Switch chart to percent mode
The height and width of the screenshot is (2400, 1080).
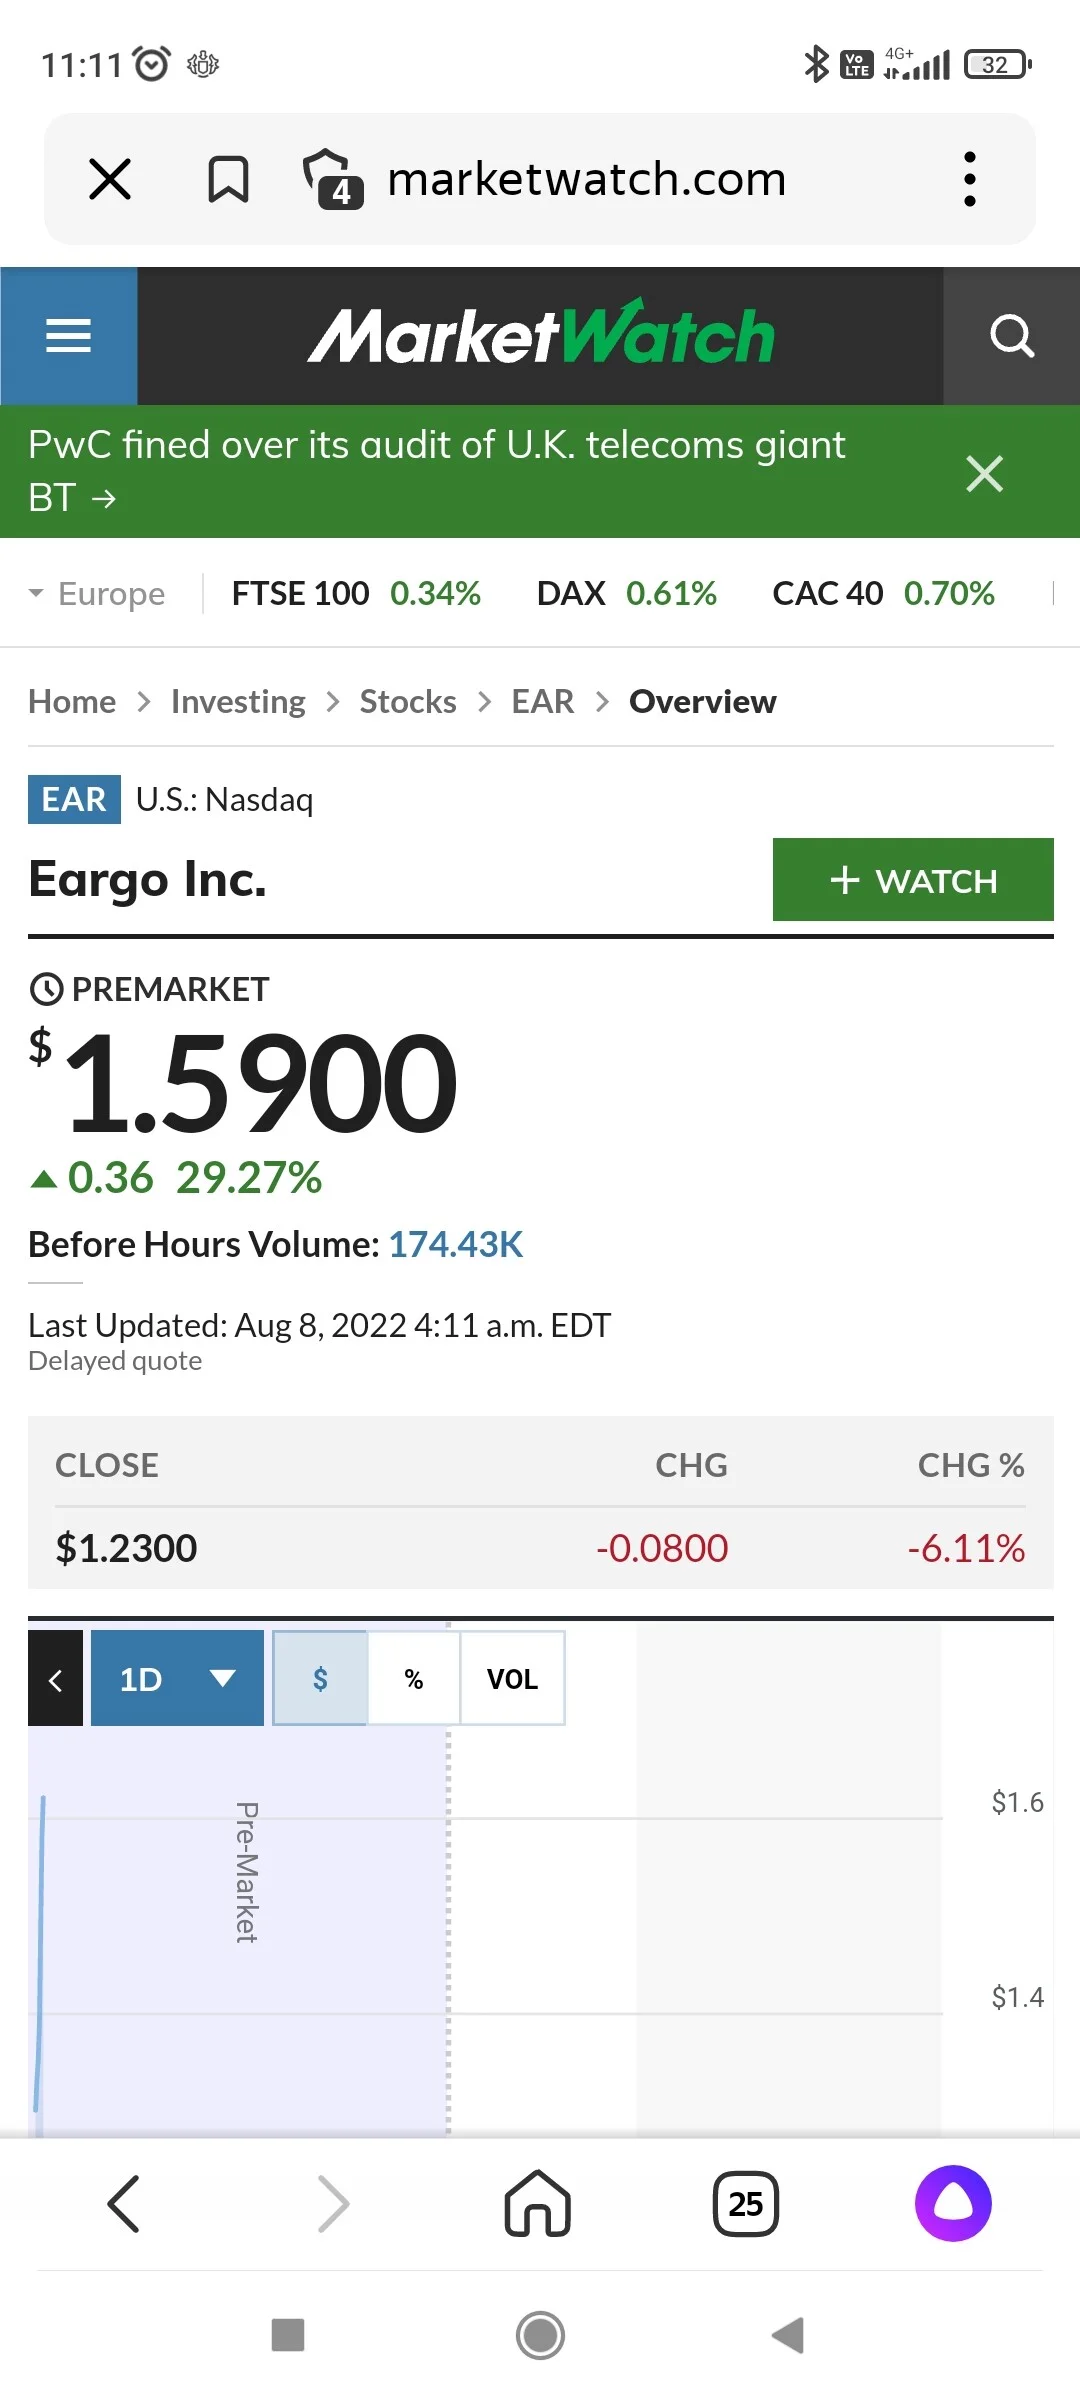click(x=414, y=1678)
